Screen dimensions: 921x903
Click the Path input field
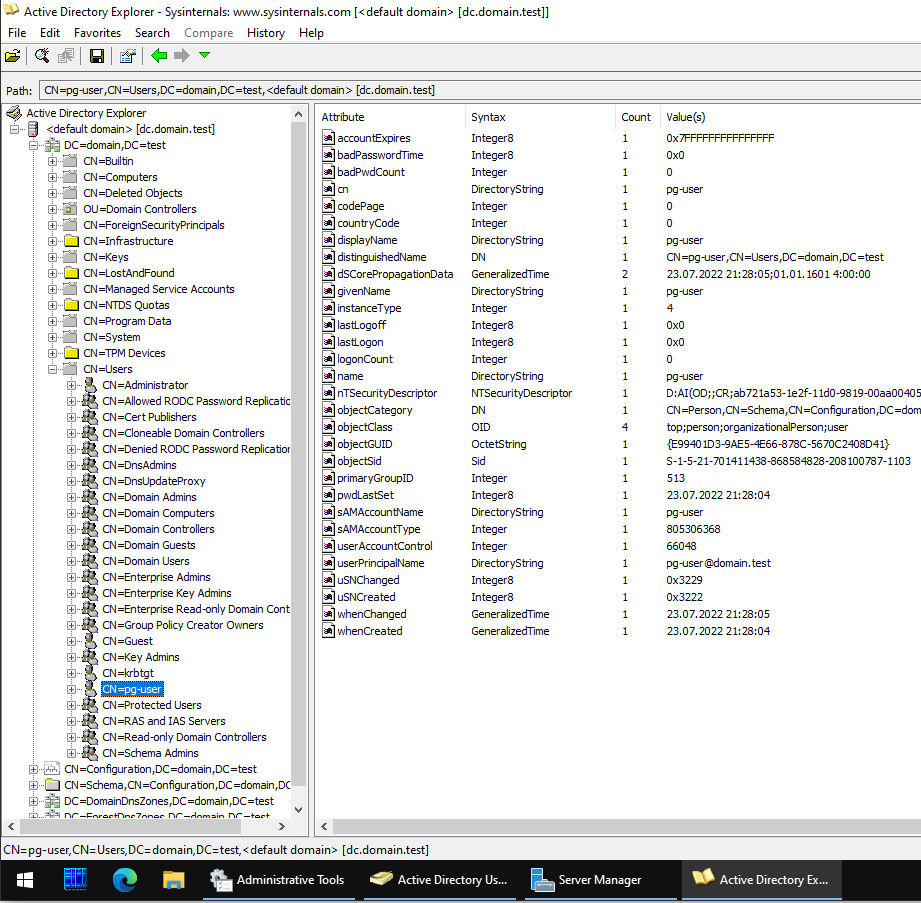coord(480,90)
